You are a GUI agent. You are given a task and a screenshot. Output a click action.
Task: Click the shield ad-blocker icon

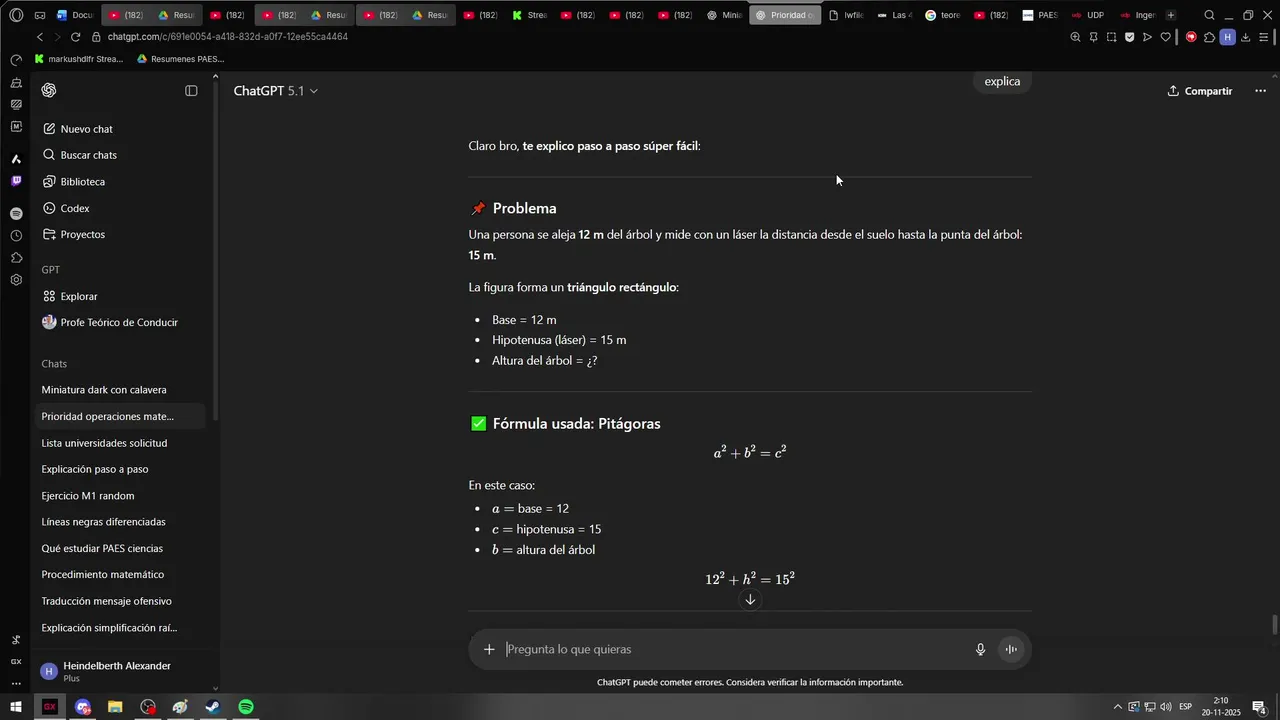[x=1129, y=37]
